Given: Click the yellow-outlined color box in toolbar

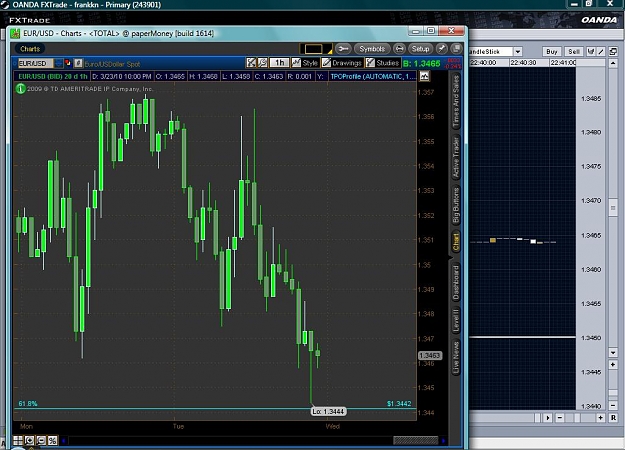Looking at the screenshot, I should [314, 49].
